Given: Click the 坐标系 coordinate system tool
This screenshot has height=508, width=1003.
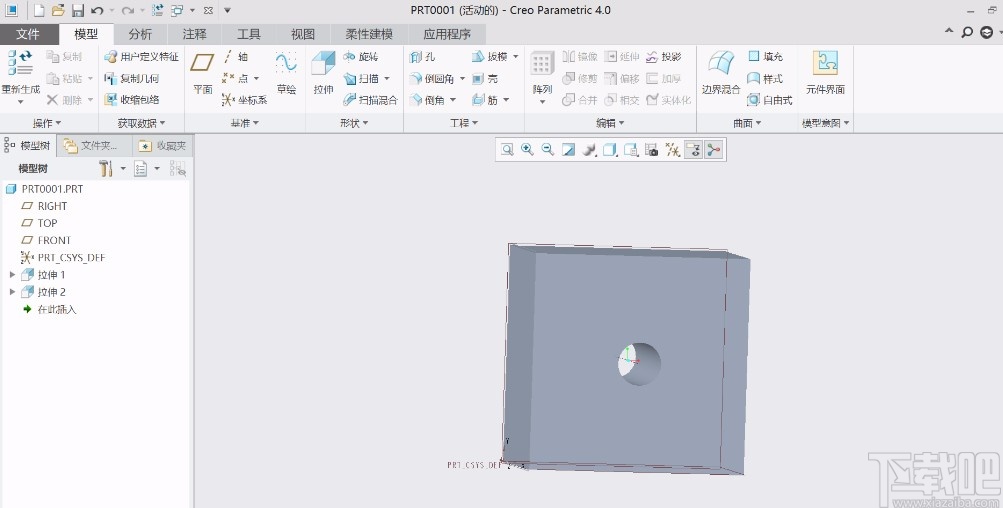Looking at the screenshot, I should 244,100.
